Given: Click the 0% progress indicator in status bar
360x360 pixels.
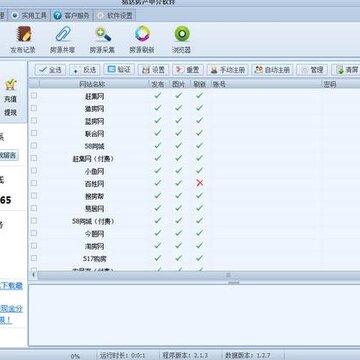Looking at the screenshot, I should point(75,356).
